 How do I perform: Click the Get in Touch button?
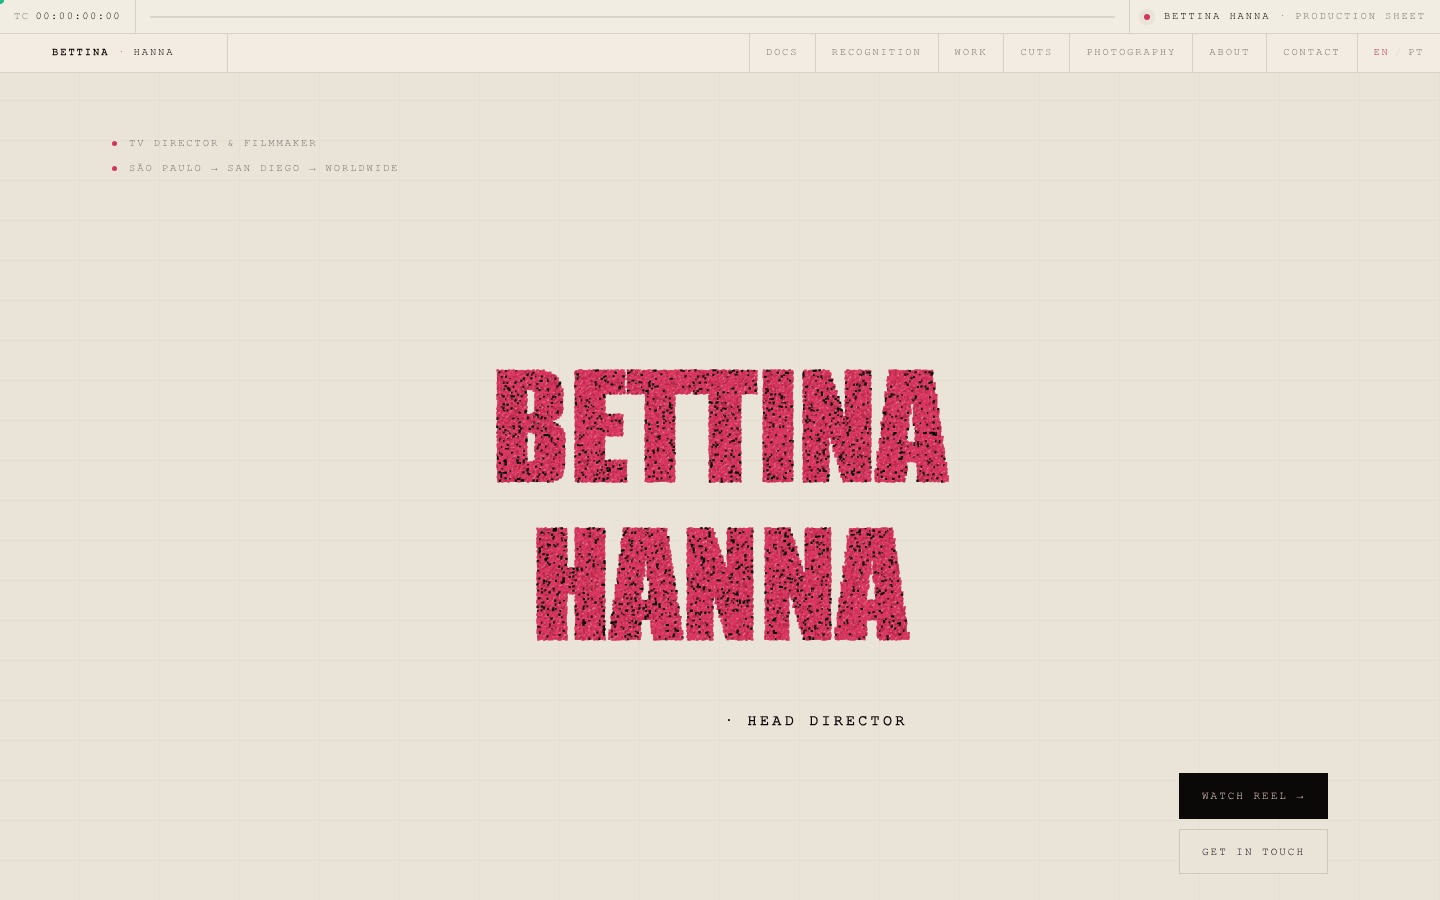coord(1253,852)
